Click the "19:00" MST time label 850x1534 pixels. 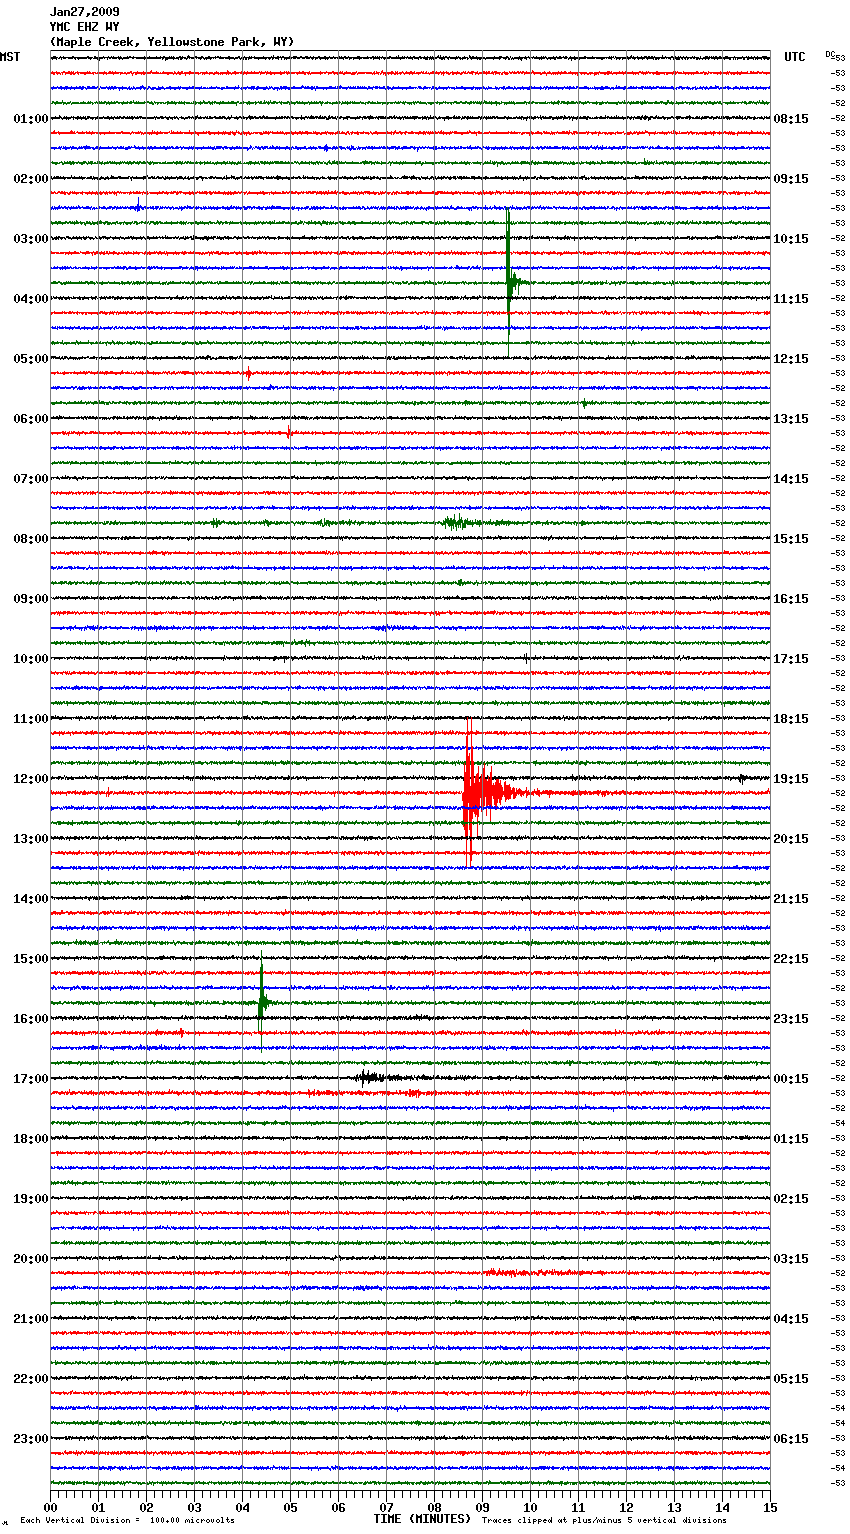pos(31,1199)
